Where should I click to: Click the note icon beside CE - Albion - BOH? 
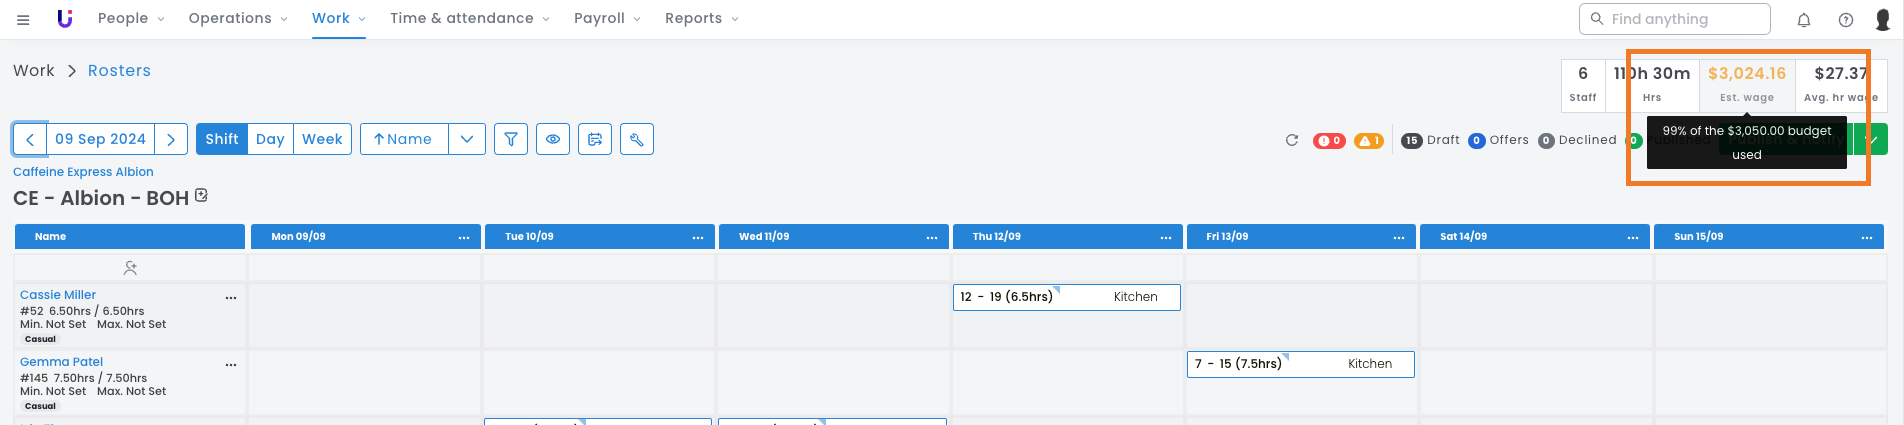(202, 196)
